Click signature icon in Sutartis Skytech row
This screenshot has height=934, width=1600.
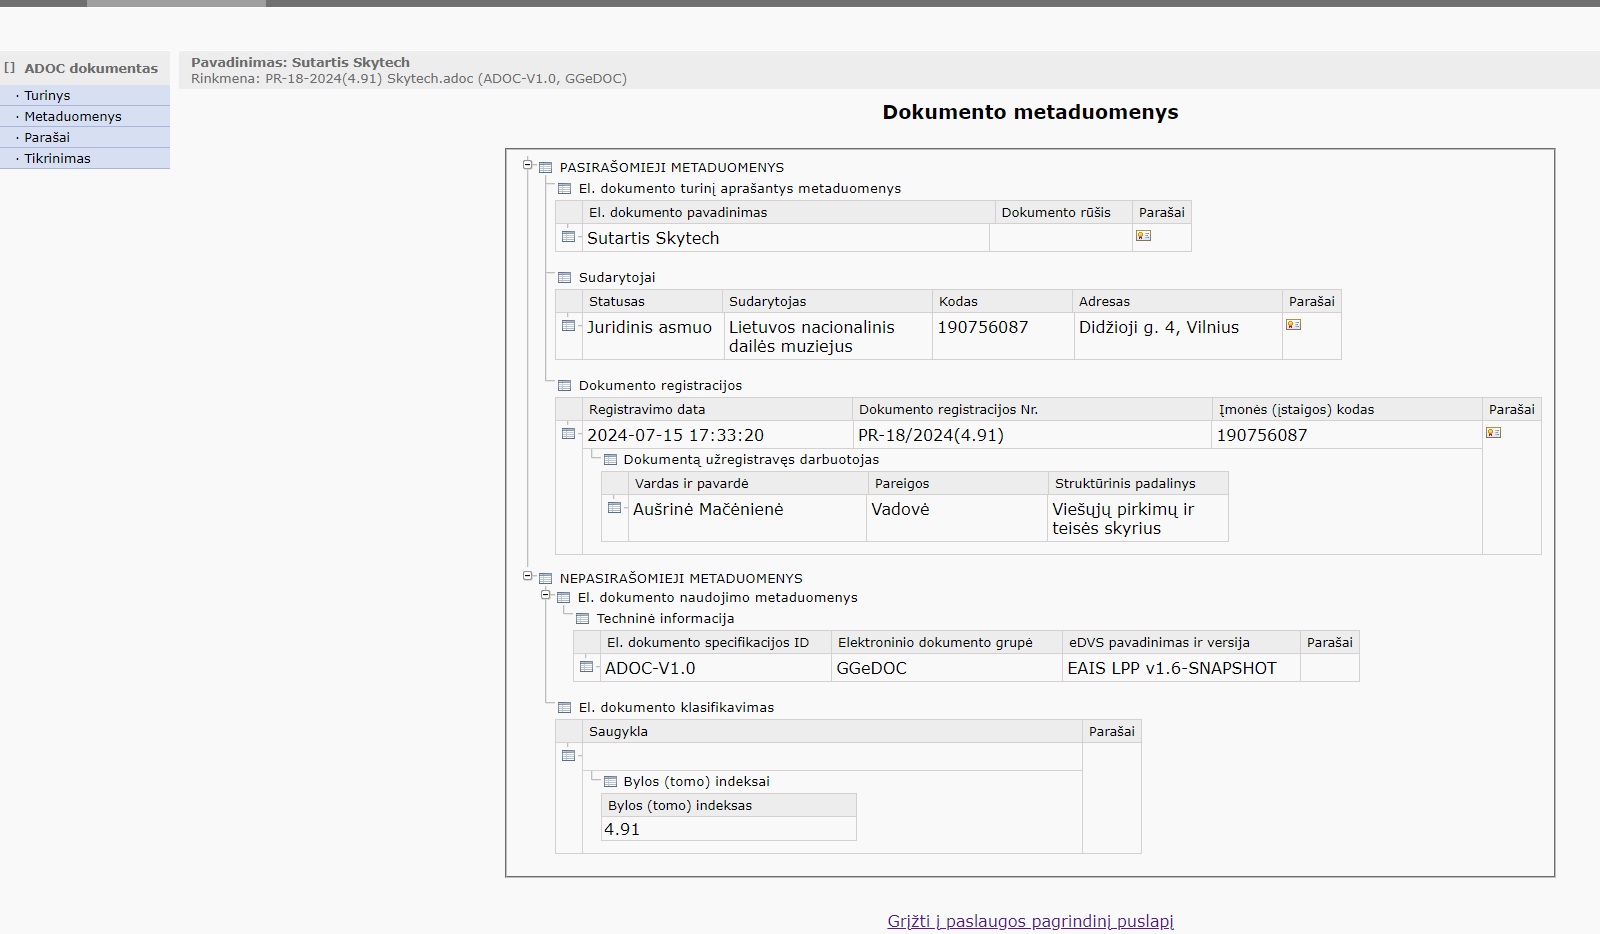pyautogui.click(x=1143, y=236)
